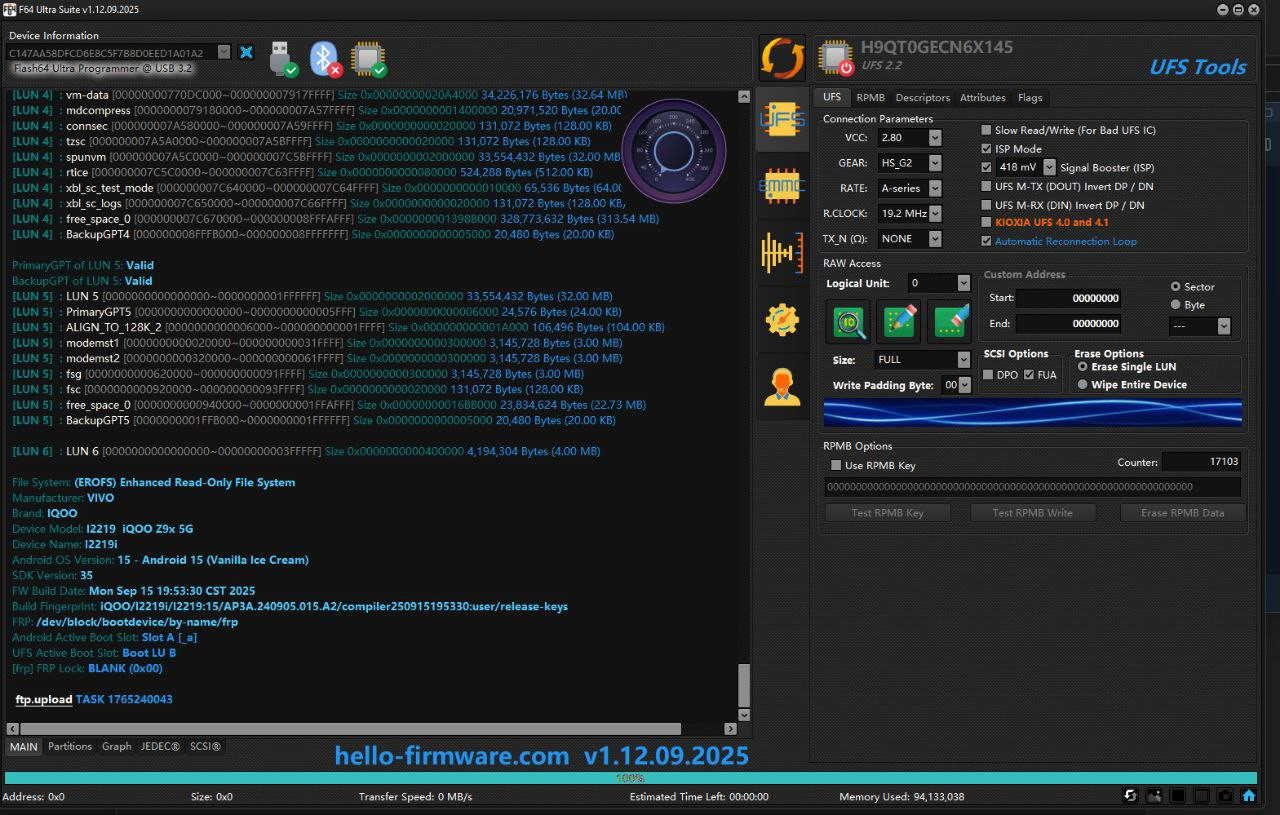
Task: Click the Bluetooth status icon
Action: point(325,59)
